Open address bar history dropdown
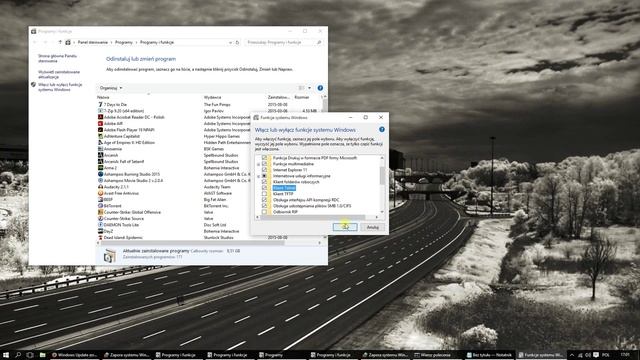The width and height of the screenshot is (640, 360). point(230,42)
